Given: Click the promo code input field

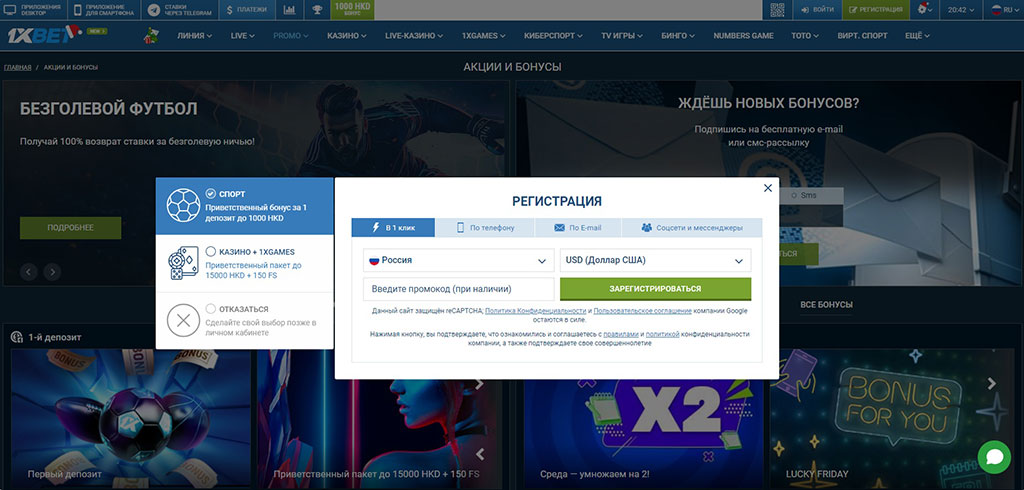Looking at the screenshot, I should coord(458,289).
